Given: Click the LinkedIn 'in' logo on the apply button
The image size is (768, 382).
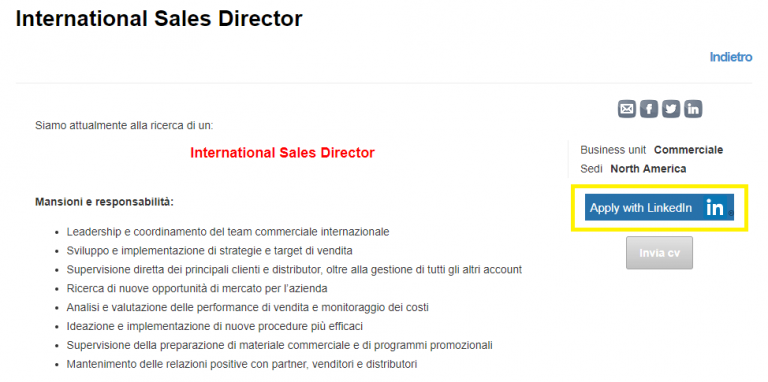Looking at the screenshot, I should [715, 208].
